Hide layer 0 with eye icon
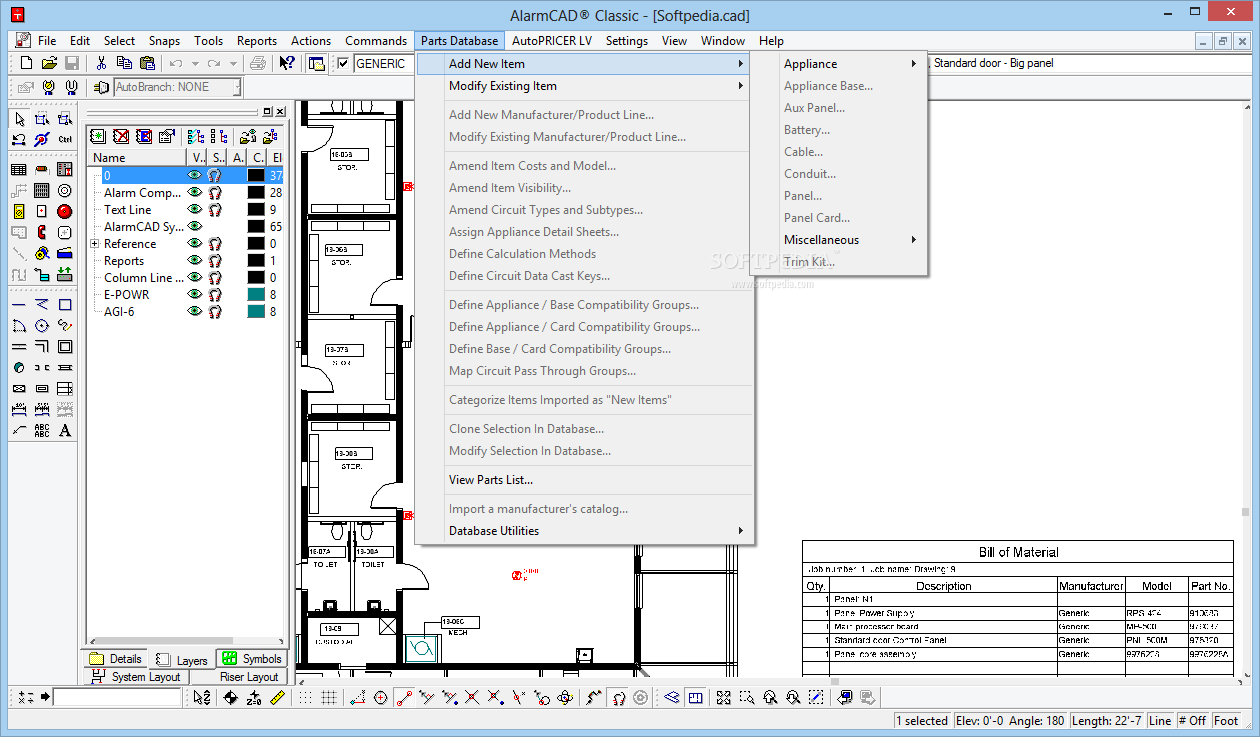This screenshot has height=737, width=1260. [x=195, y=175]
